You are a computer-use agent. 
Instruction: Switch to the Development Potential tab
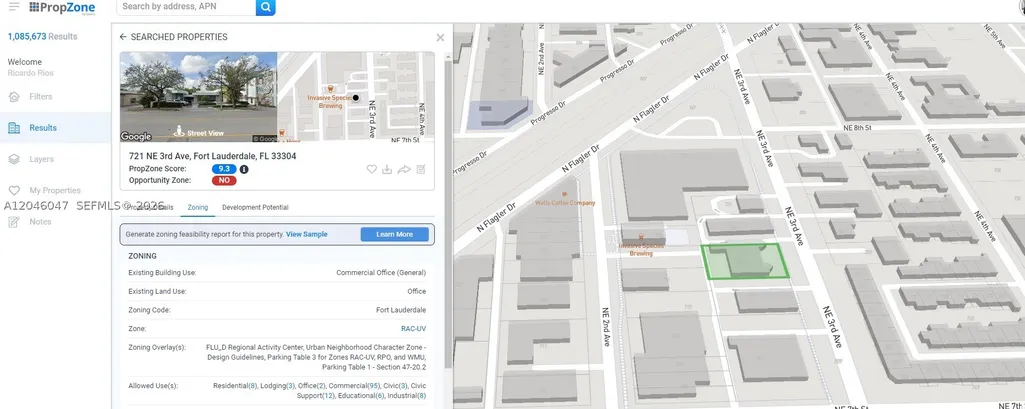point(255,207)
